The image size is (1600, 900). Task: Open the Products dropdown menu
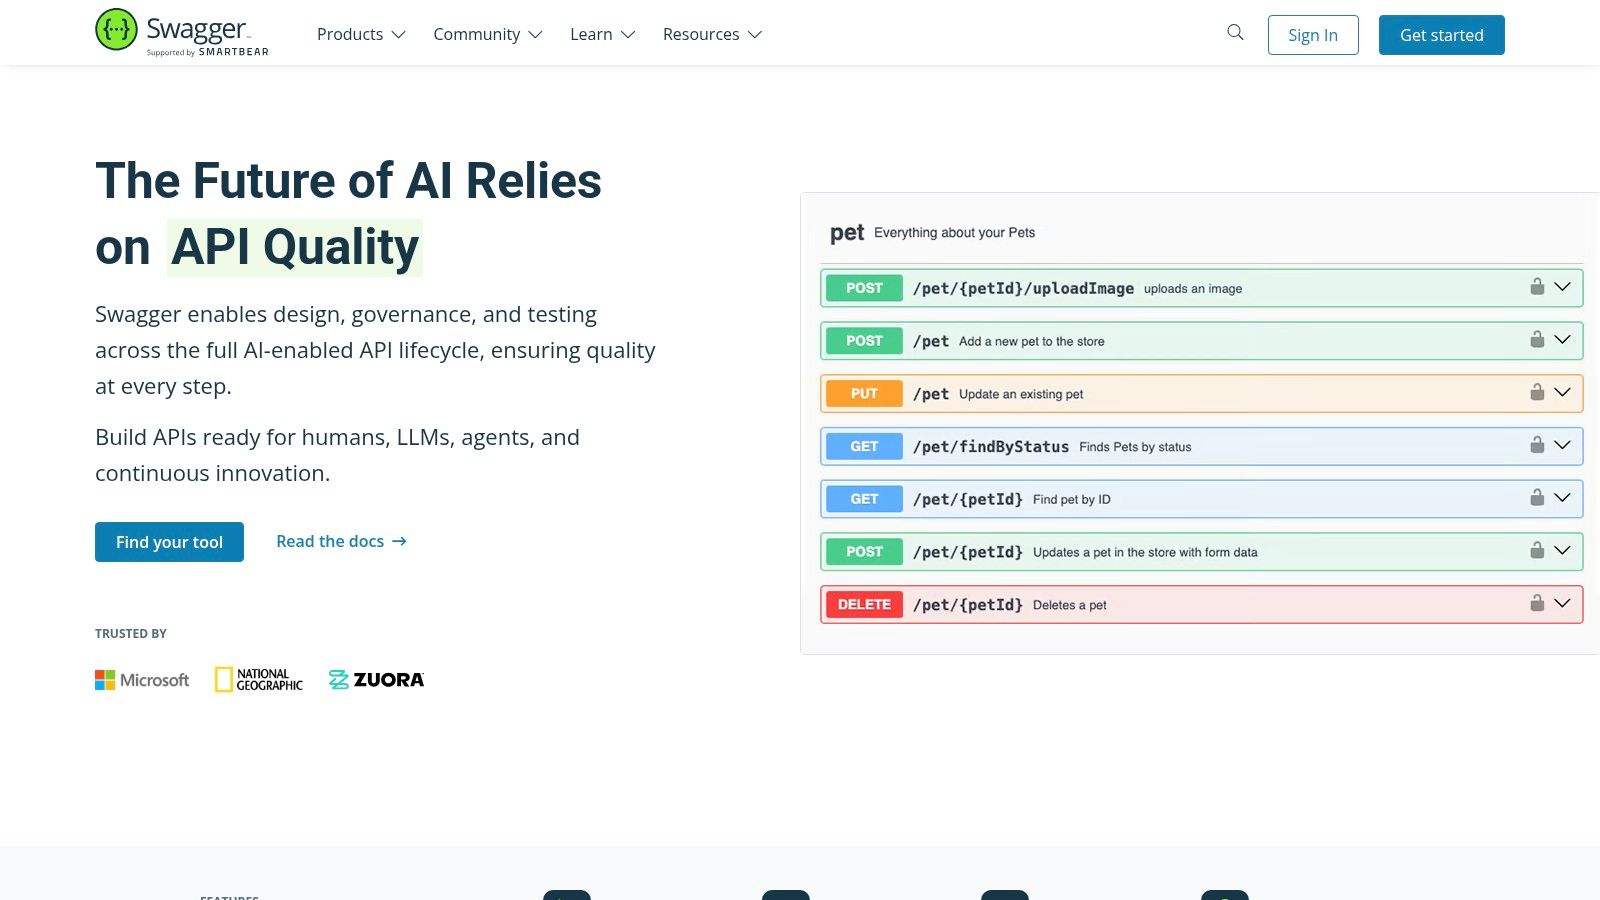(360, 34)
